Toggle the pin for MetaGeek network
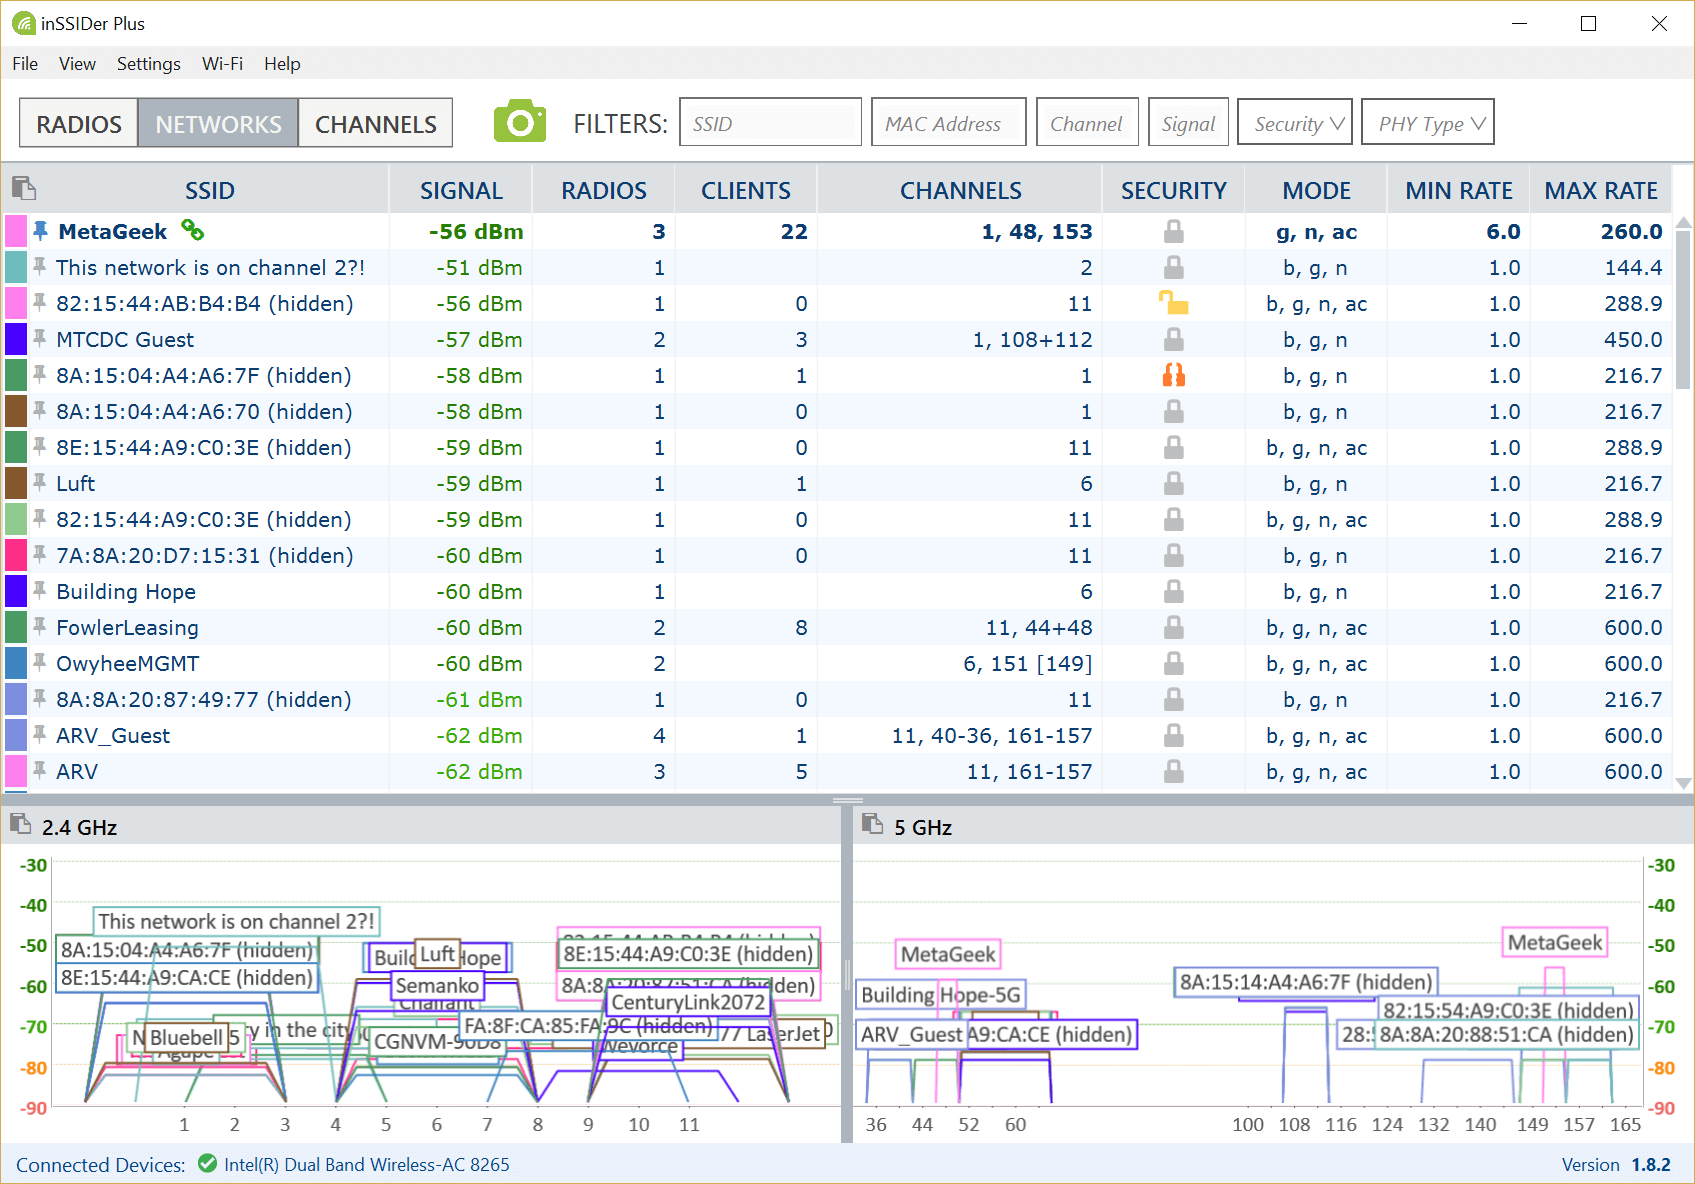Image resolution: width=1695 pixels, height=1184 pixels. click(x=40, y=231)
